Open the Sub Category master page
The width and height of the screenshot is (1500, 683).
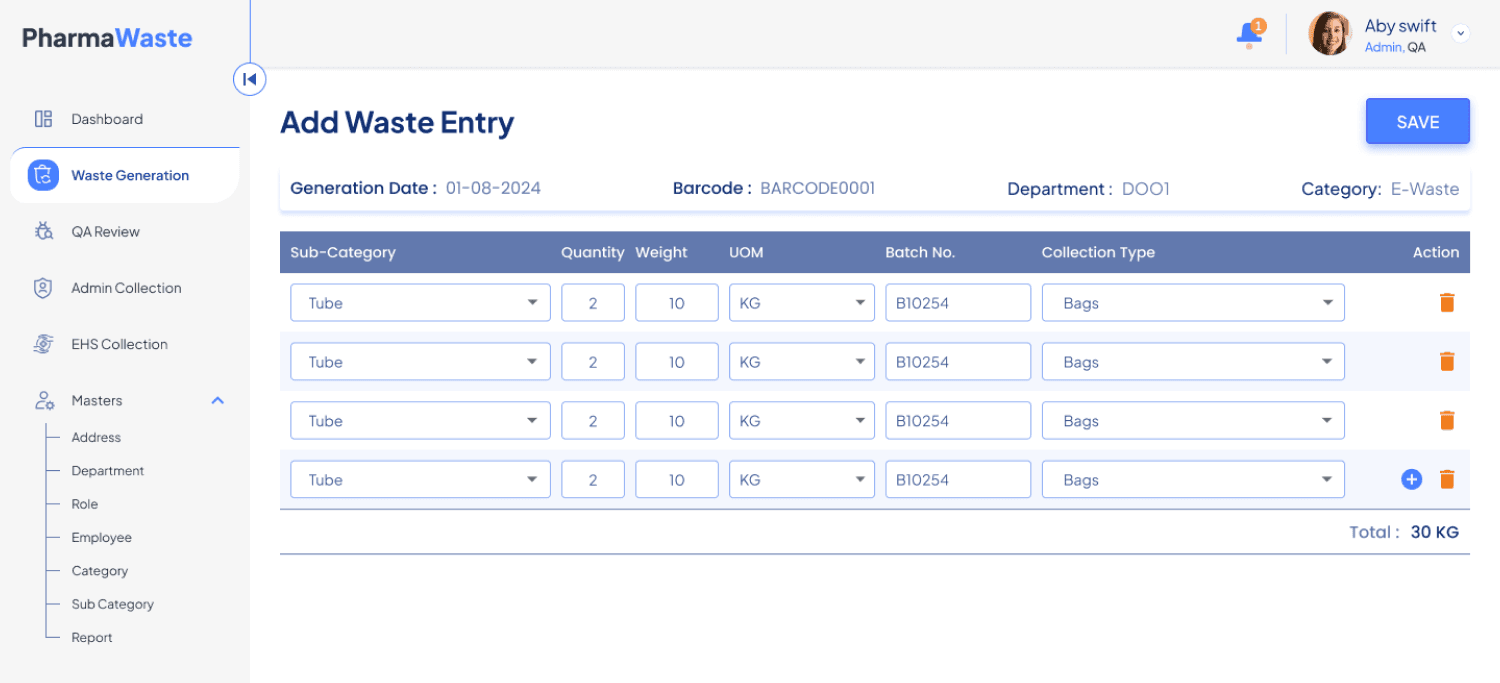tap(112, 604)
